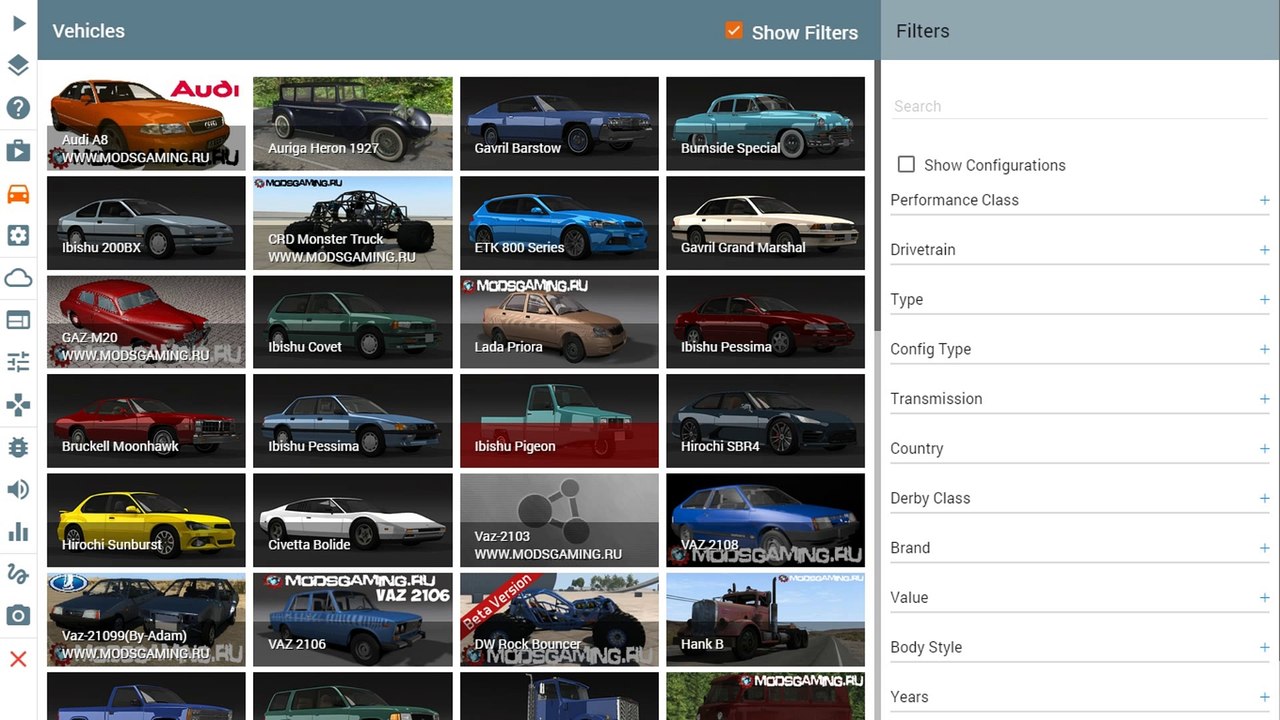Select the Vaz-2103 placeholder thumbnail
The height and width of the screenshot is (720, 1280).
pyautogui.click(x=559, y=520)
